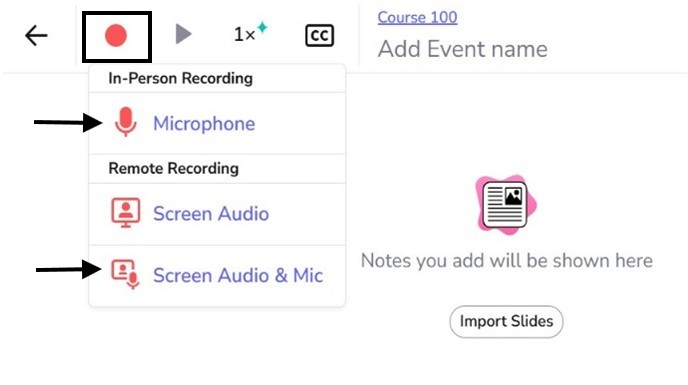Screen dimensions: 688x385
Task: Click the Remote Recording header
Action: pyautogui.click(x=173, y=169)
